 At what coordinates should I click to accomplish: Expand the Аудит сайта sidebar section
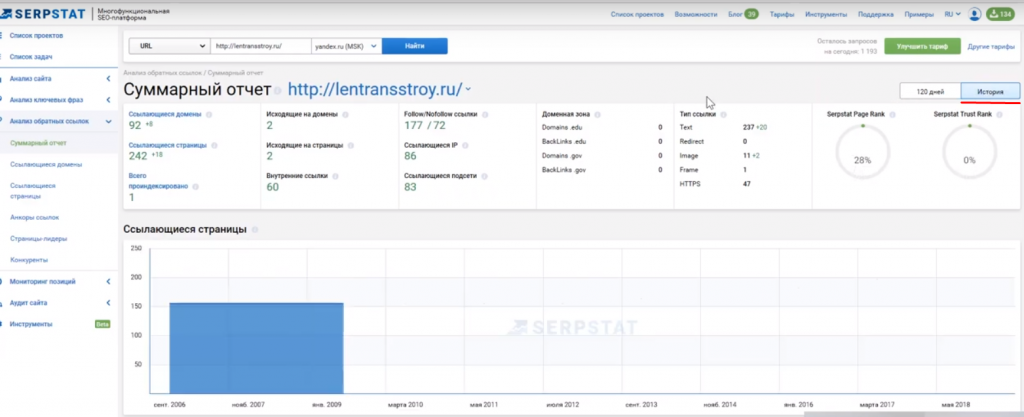pyautogui.click(x=108, y=303)
